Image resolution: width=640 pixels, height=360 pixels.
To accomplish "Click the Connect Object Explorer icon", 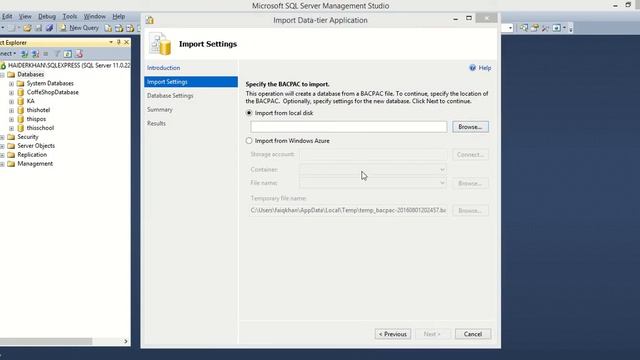I will click(24, 54).
